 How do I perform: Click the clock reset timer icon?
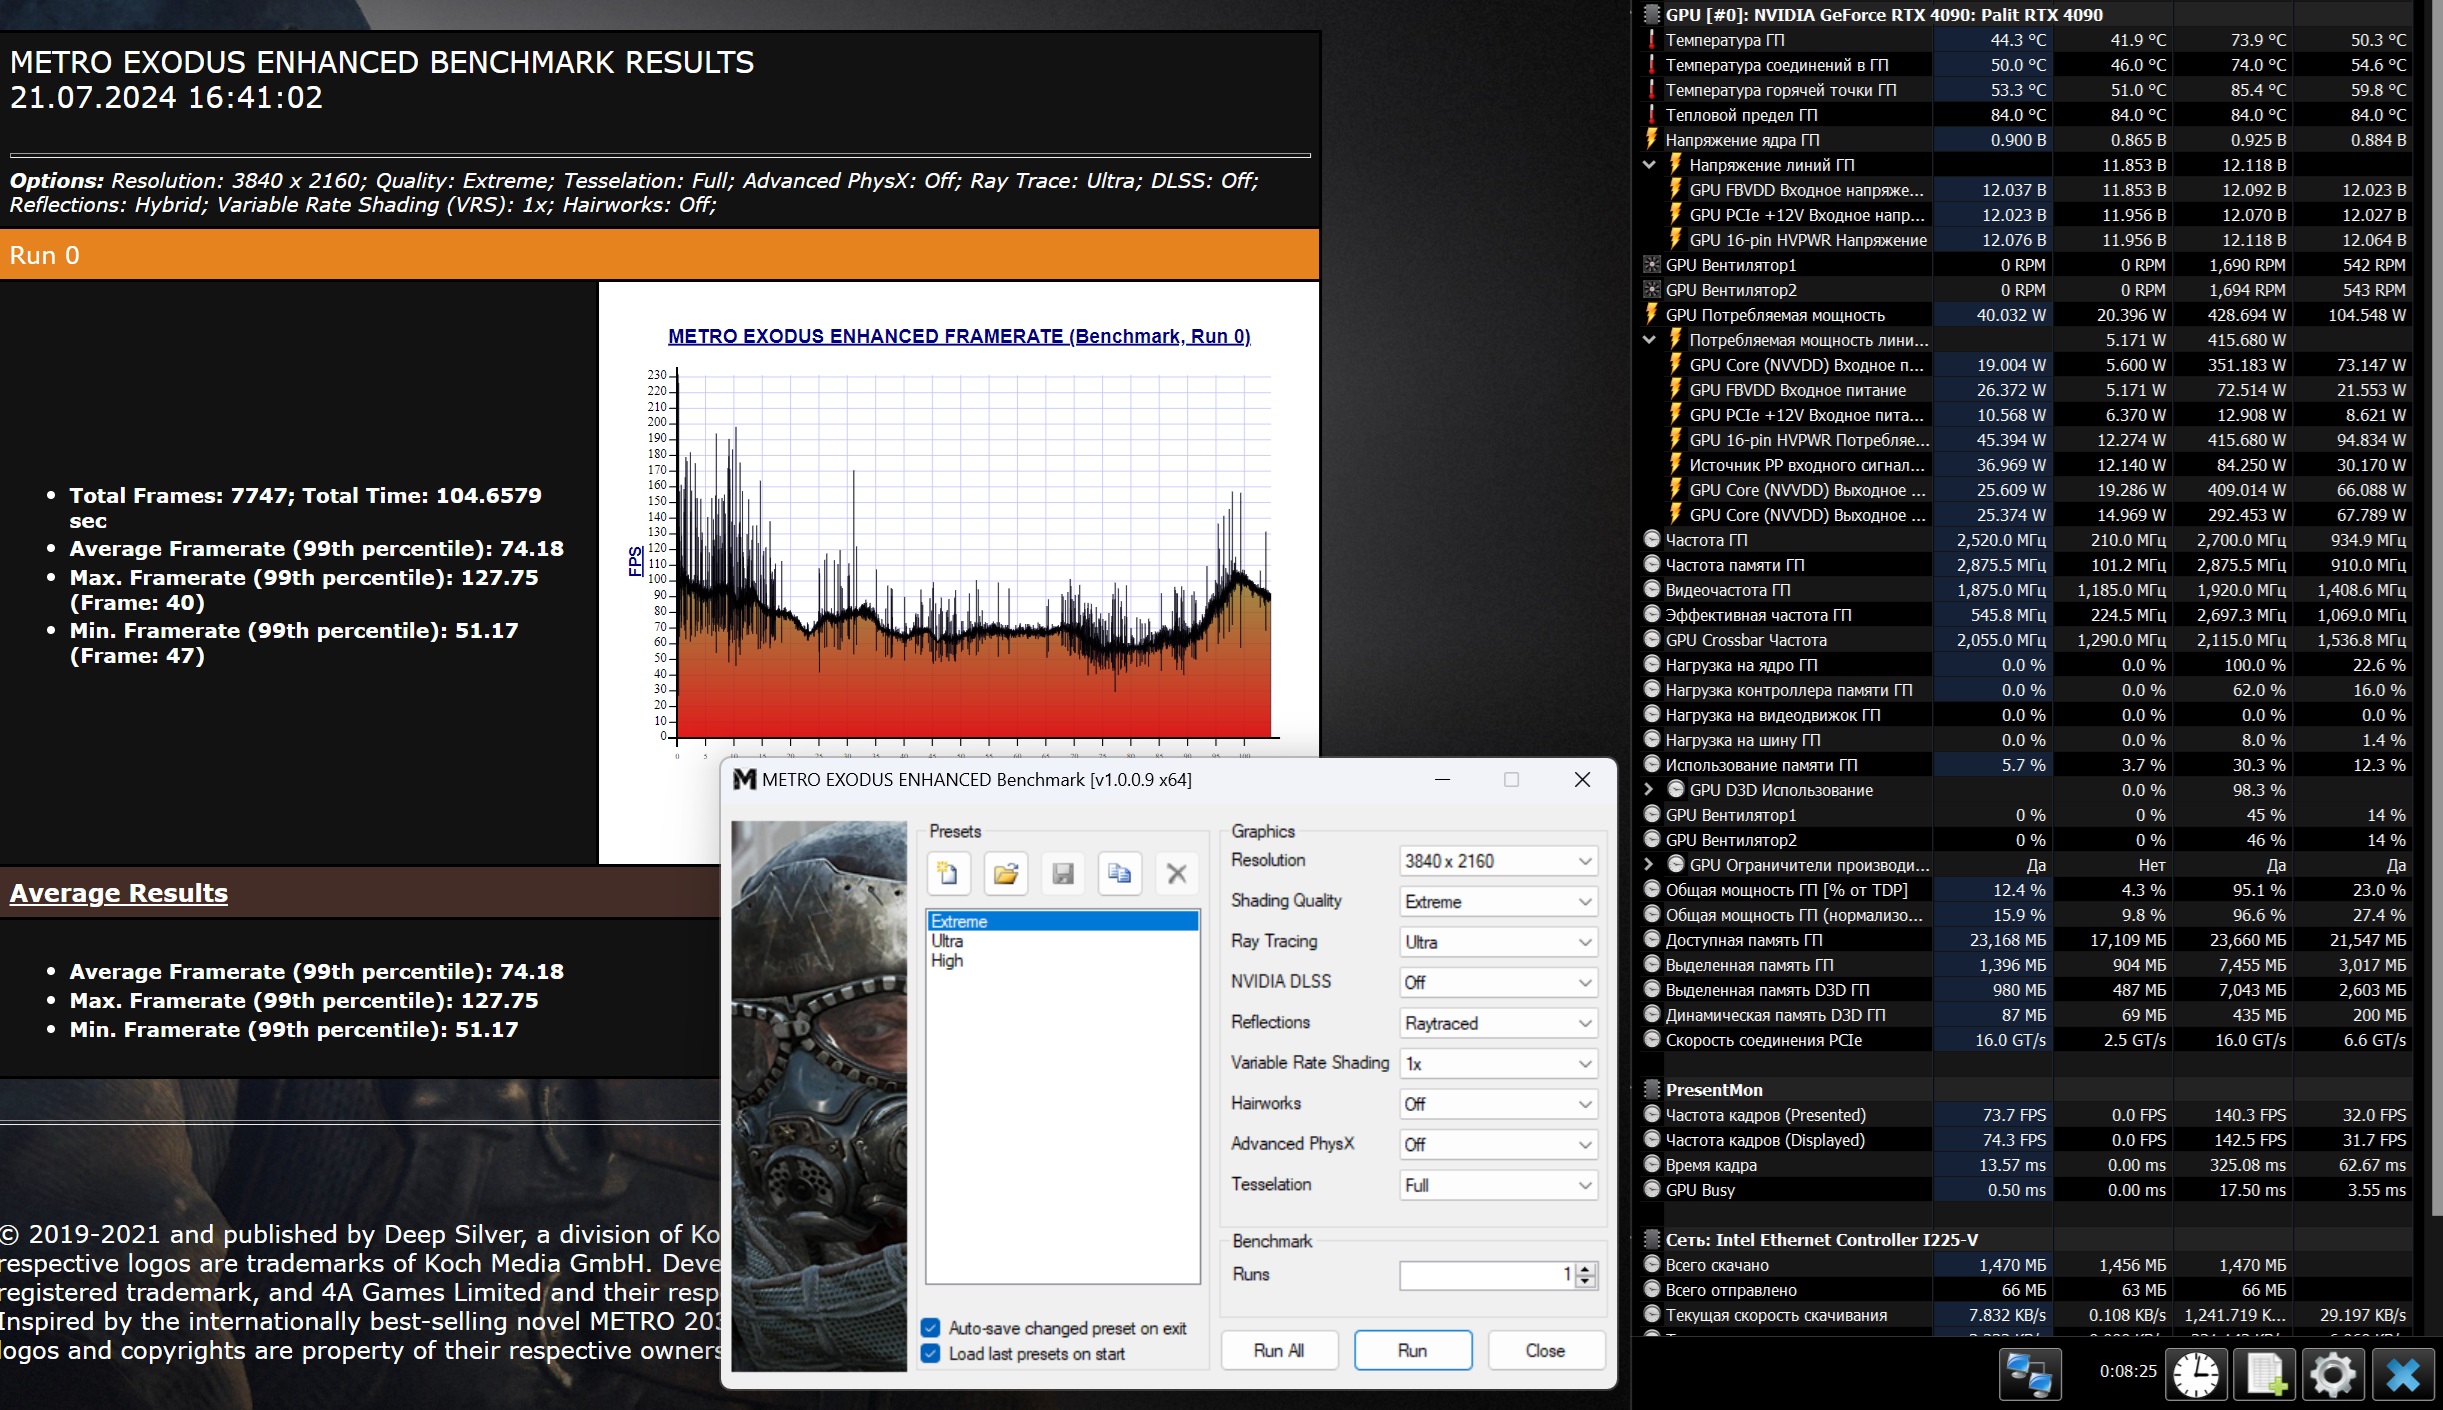2195,1375
